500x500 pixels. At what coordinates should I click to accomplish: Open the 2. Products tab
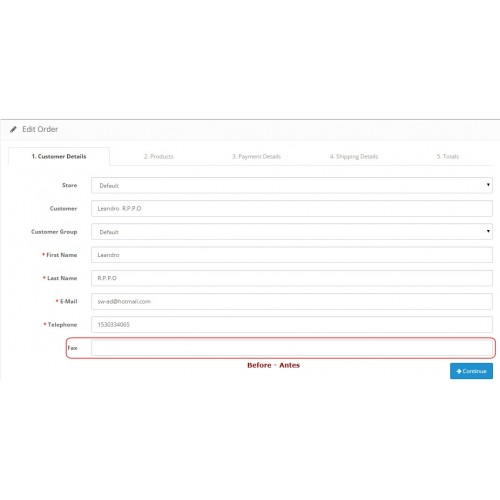[159, 156]
